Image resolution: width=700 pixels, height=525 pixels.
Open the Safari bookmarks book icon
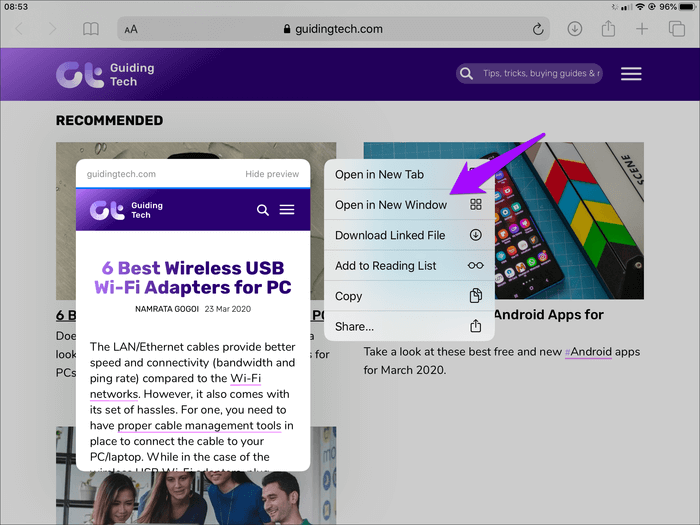pos(91,29)
